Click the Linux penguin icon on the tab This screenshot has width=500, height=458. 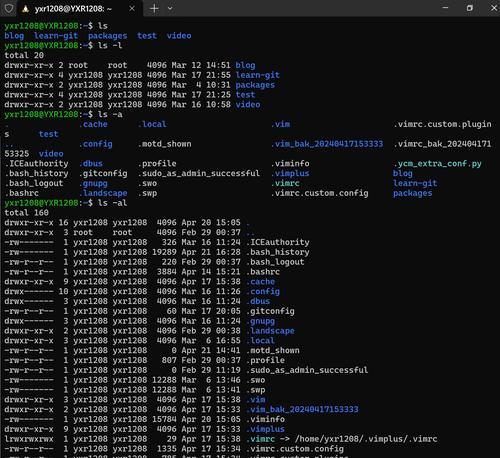coord(26,9)
